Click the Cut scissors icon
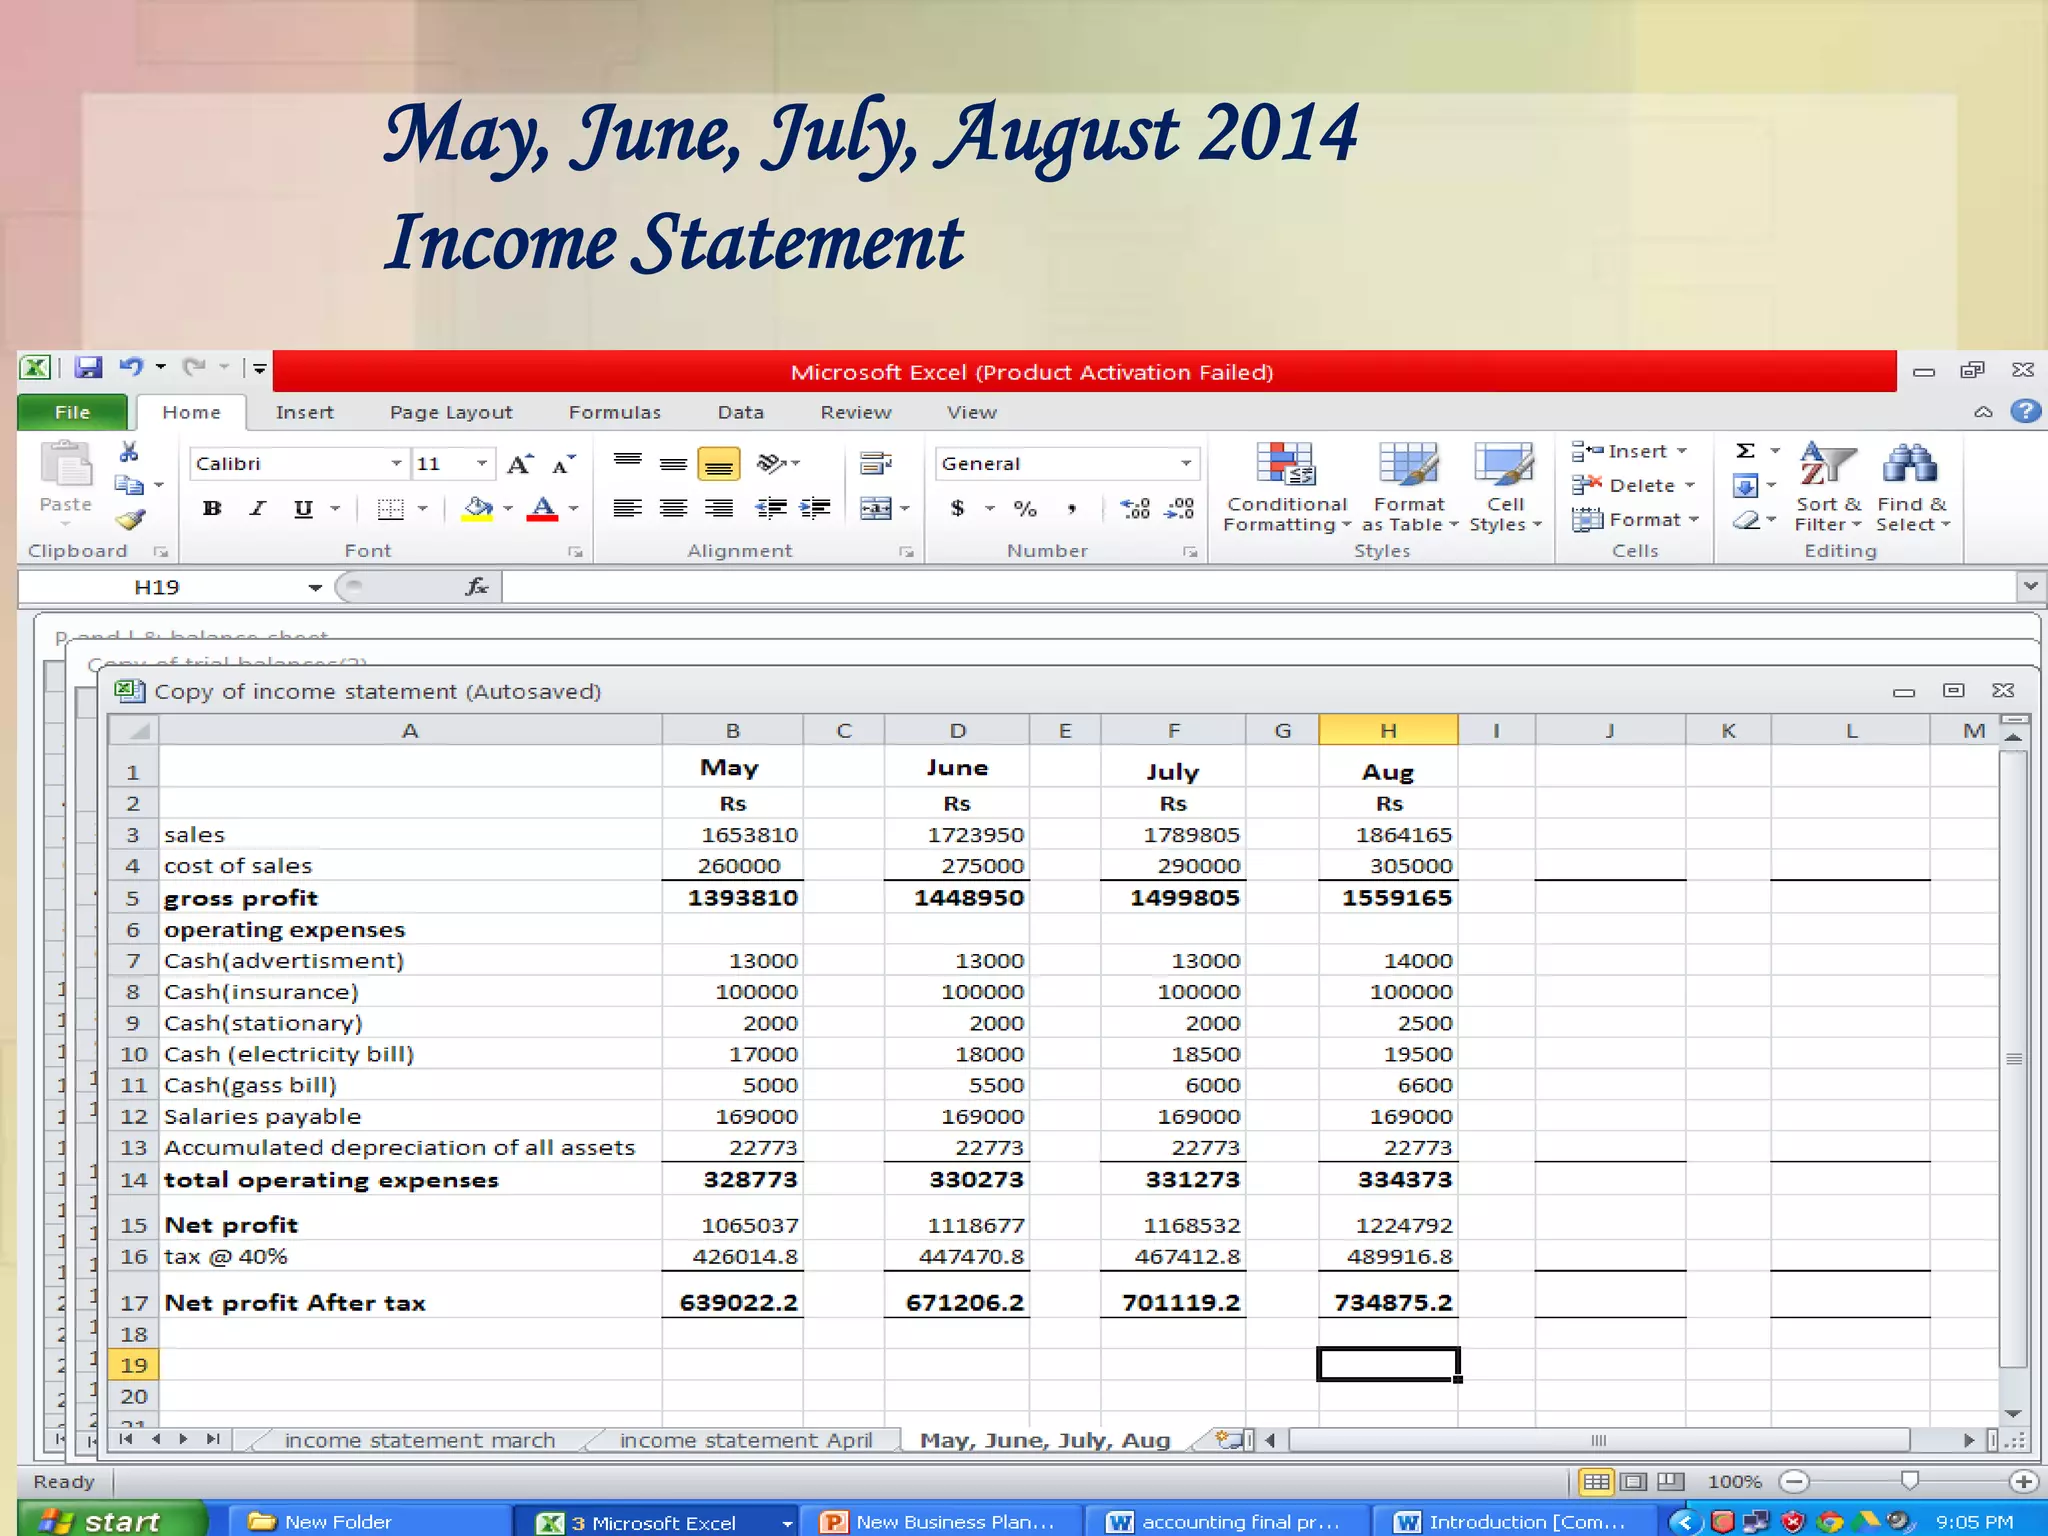Screen dimensions: 2048x1536 tap(129, 452)
